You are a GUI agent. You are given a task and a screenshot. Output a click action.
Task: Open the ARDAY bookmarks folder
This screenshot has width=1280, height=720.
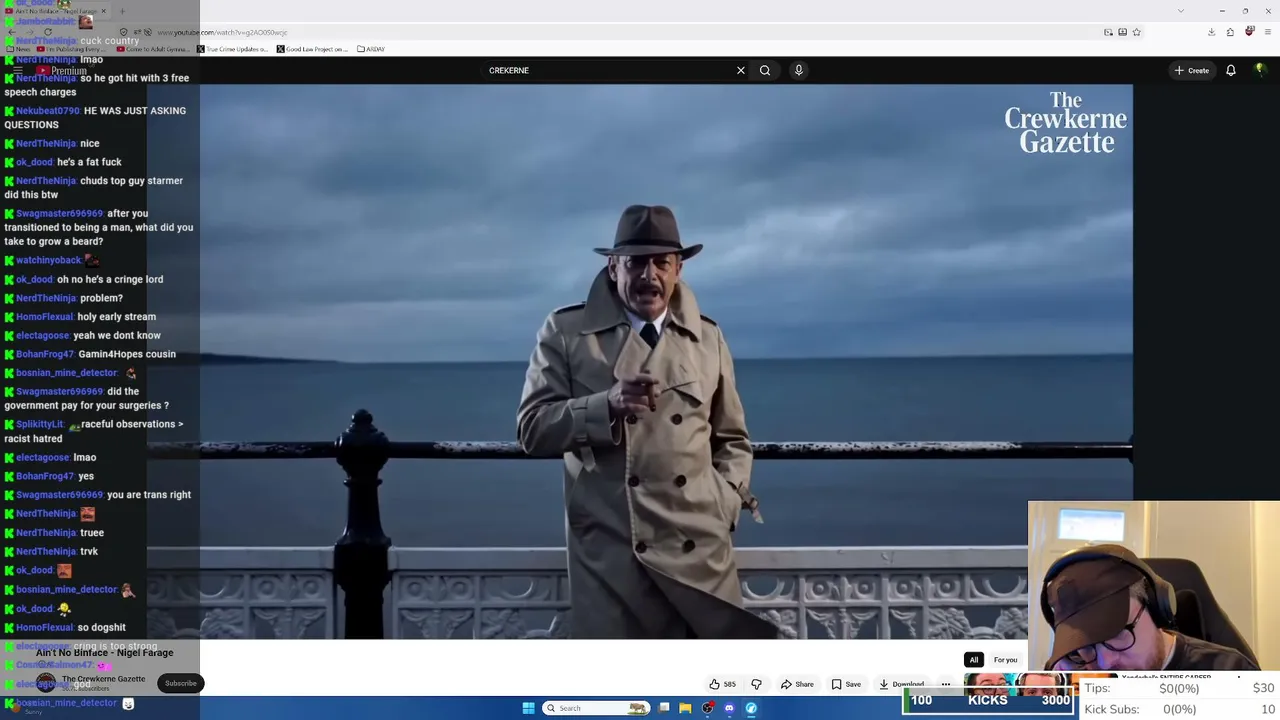pos(371,49)
